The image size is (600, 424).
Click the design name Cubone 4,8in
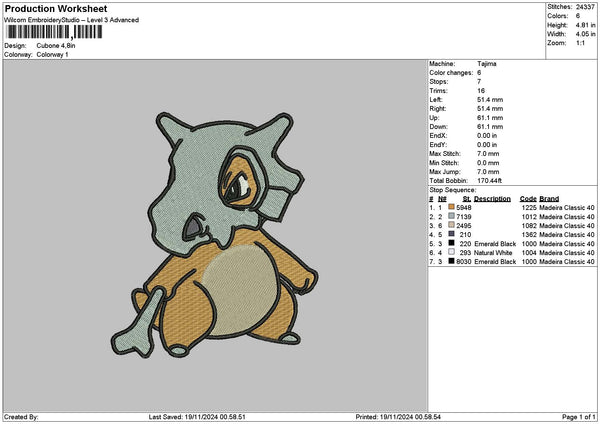[59, 45]
